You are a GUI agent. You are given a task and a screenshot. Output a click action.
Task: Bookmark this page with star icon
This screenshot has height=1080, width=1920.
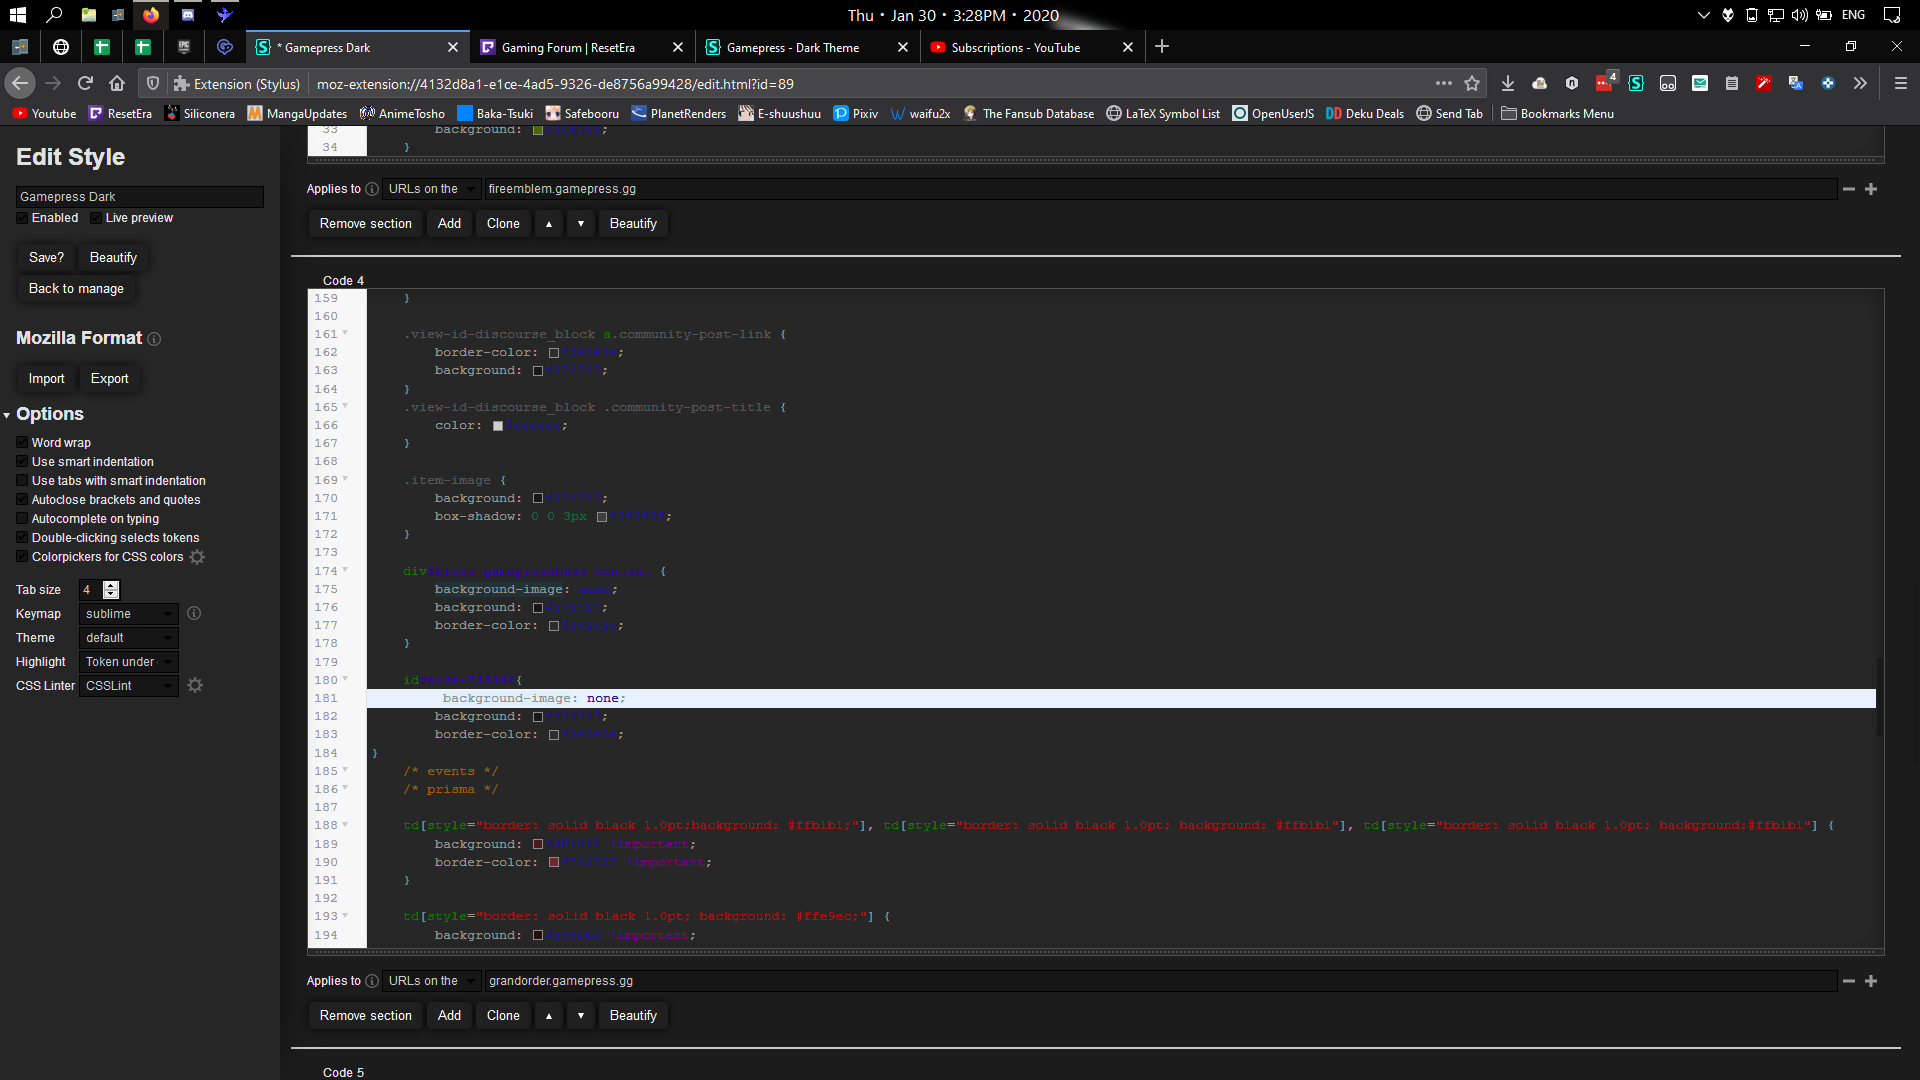click(1471, 84)
